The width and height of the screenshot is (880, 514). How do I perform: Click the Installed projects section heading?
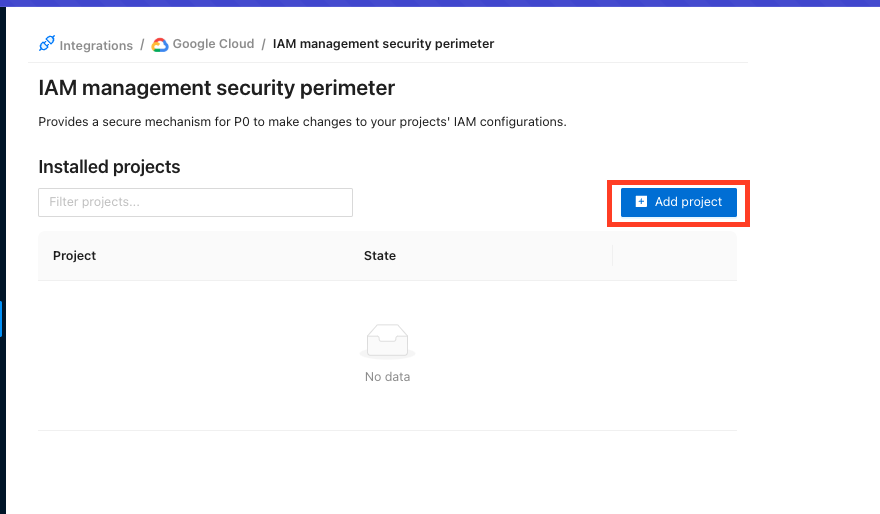click(x=109, y=167)
